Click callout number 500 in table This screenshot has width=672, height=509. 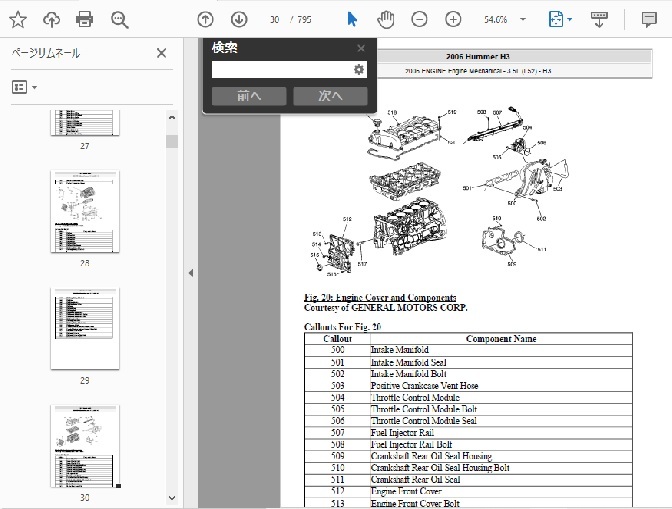337,350
